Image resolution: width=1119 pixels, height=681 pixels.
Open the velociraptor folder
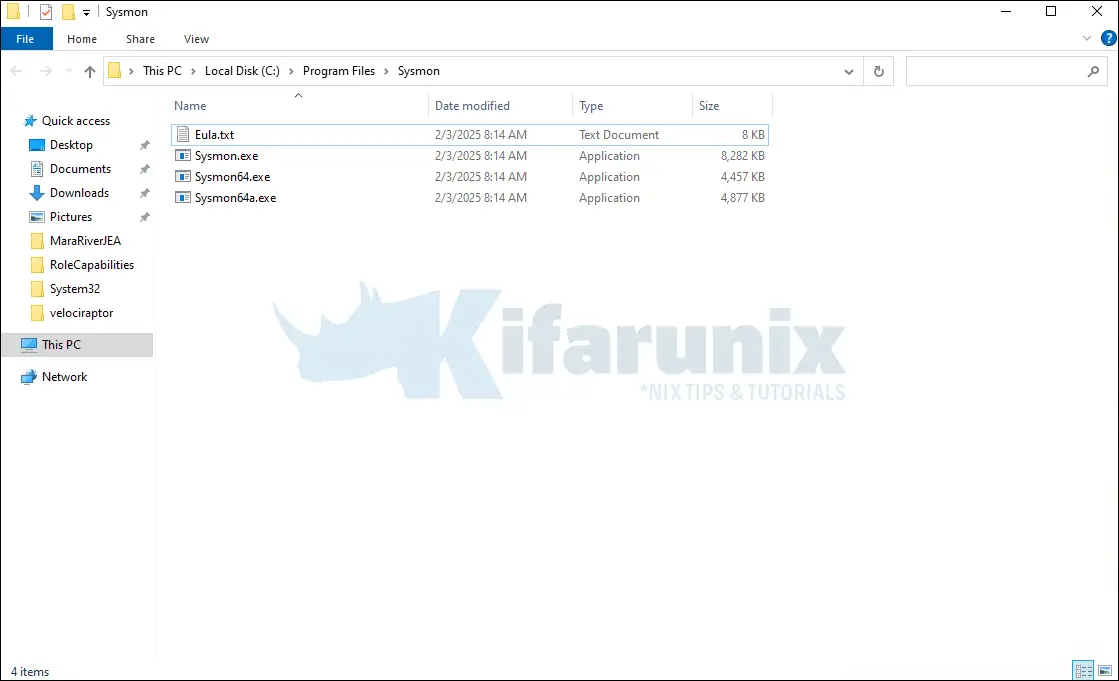click(81, 313)
